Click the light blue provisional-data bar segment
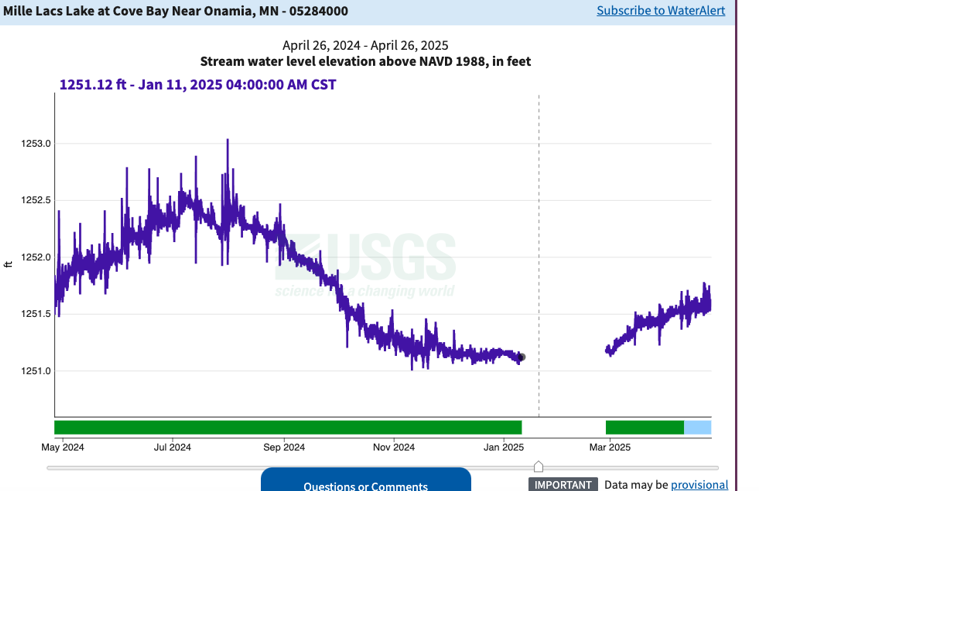 click(x=698, y=427)
